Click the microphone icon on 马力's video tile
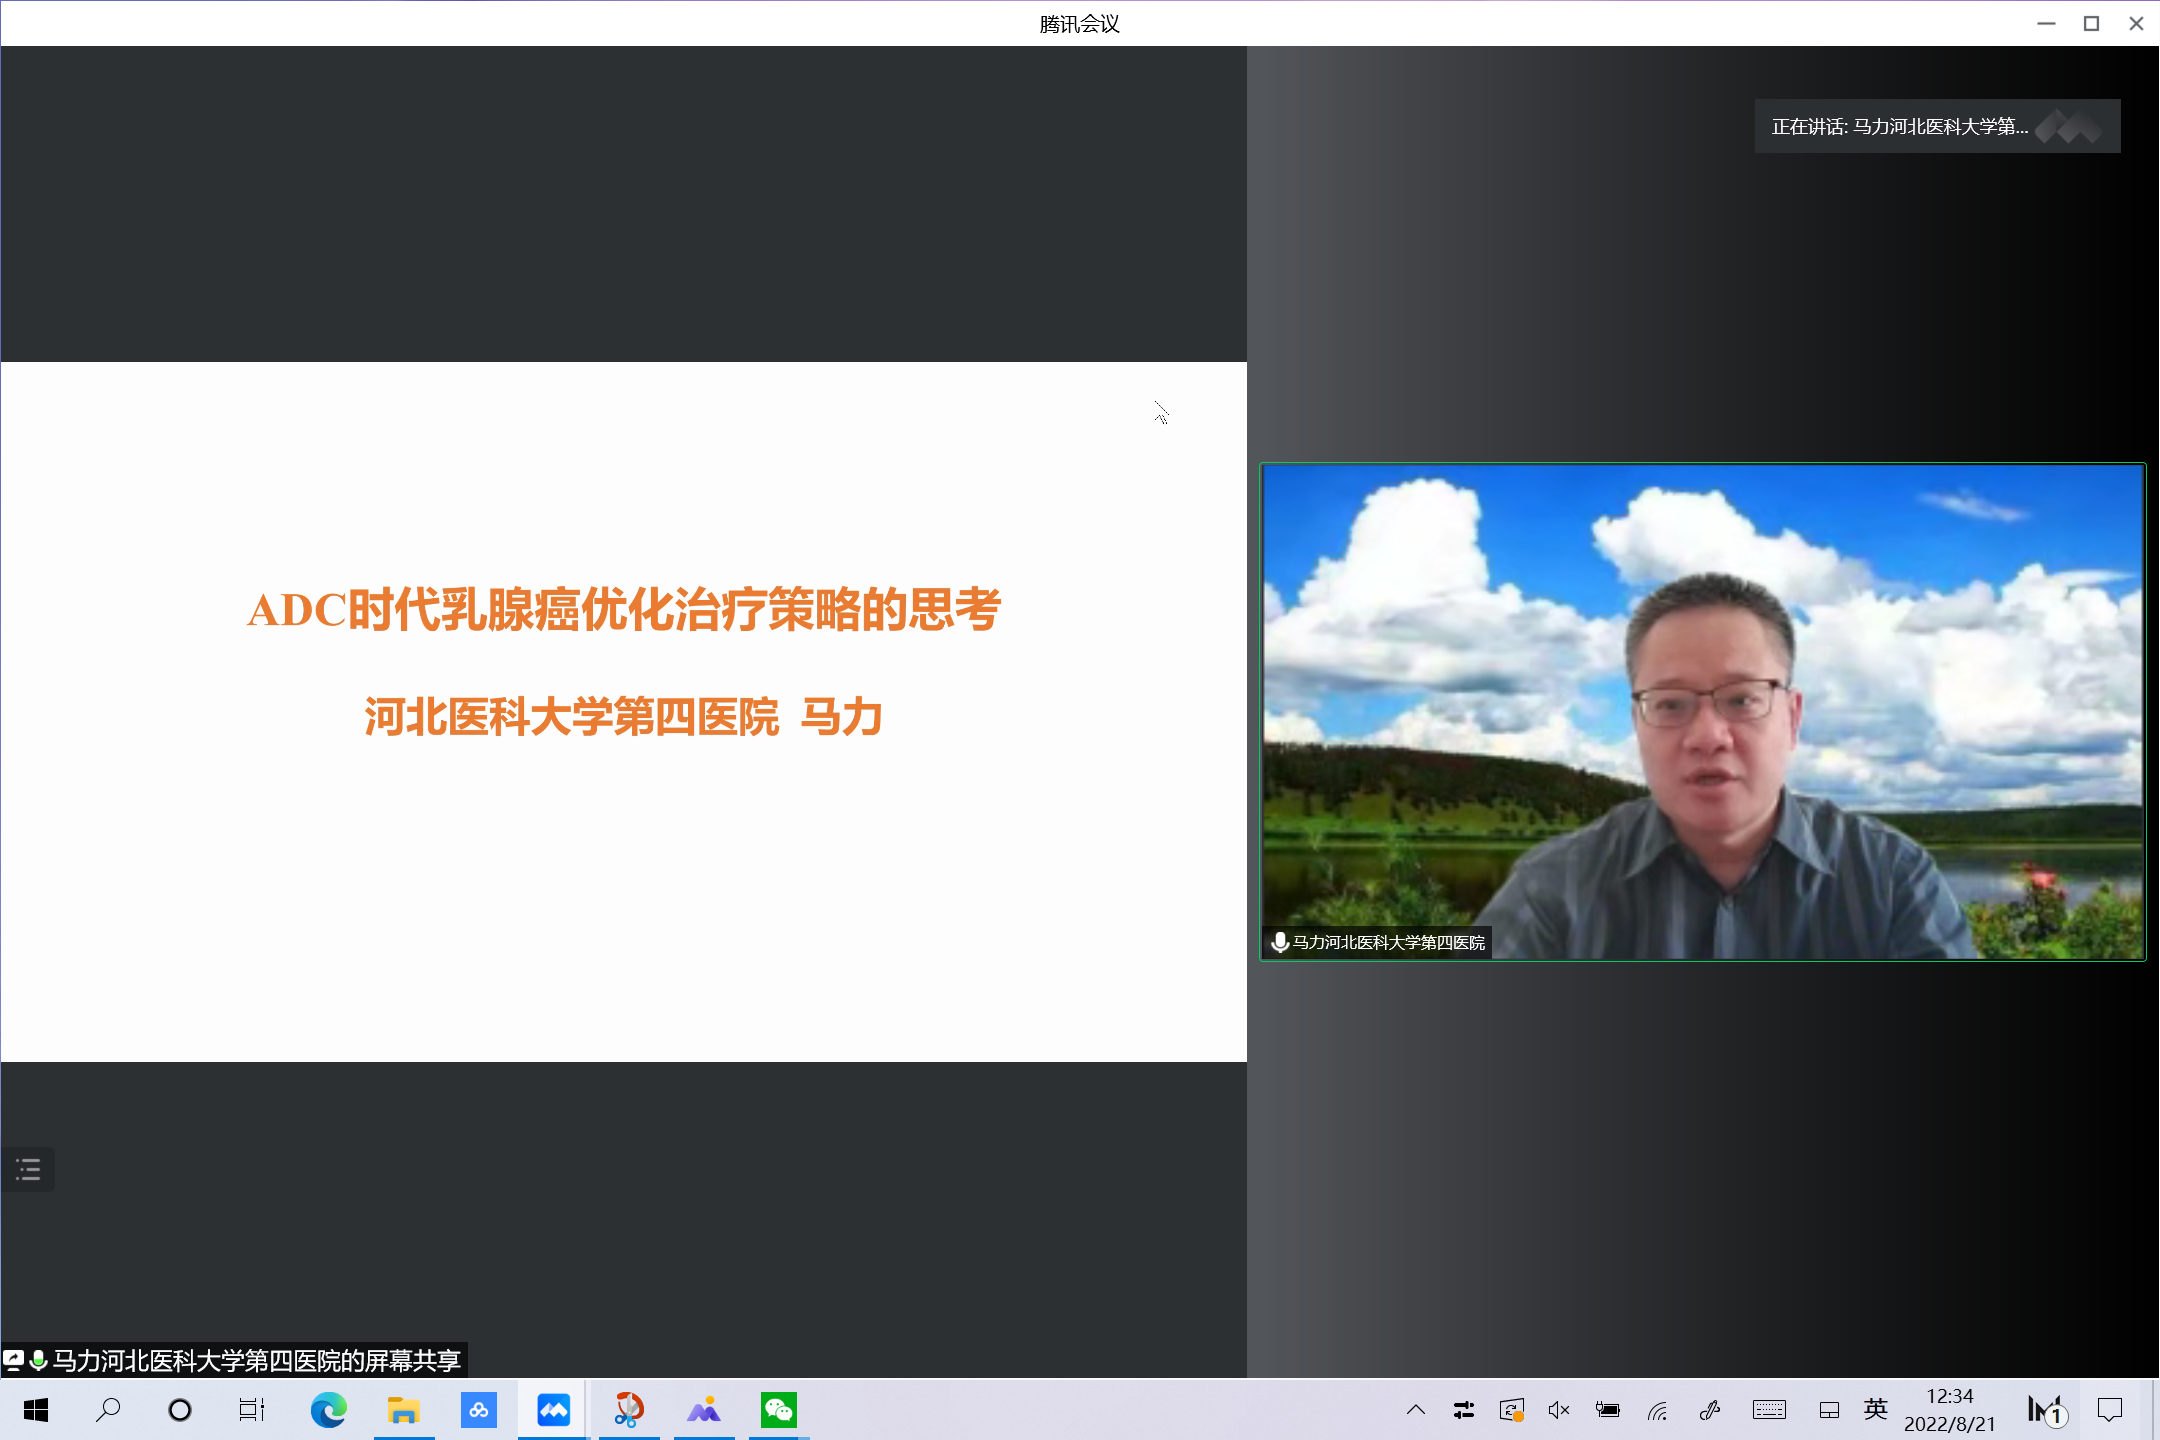The width and height of the screenshot is (2160, 1440). (x=1280, y=941)
